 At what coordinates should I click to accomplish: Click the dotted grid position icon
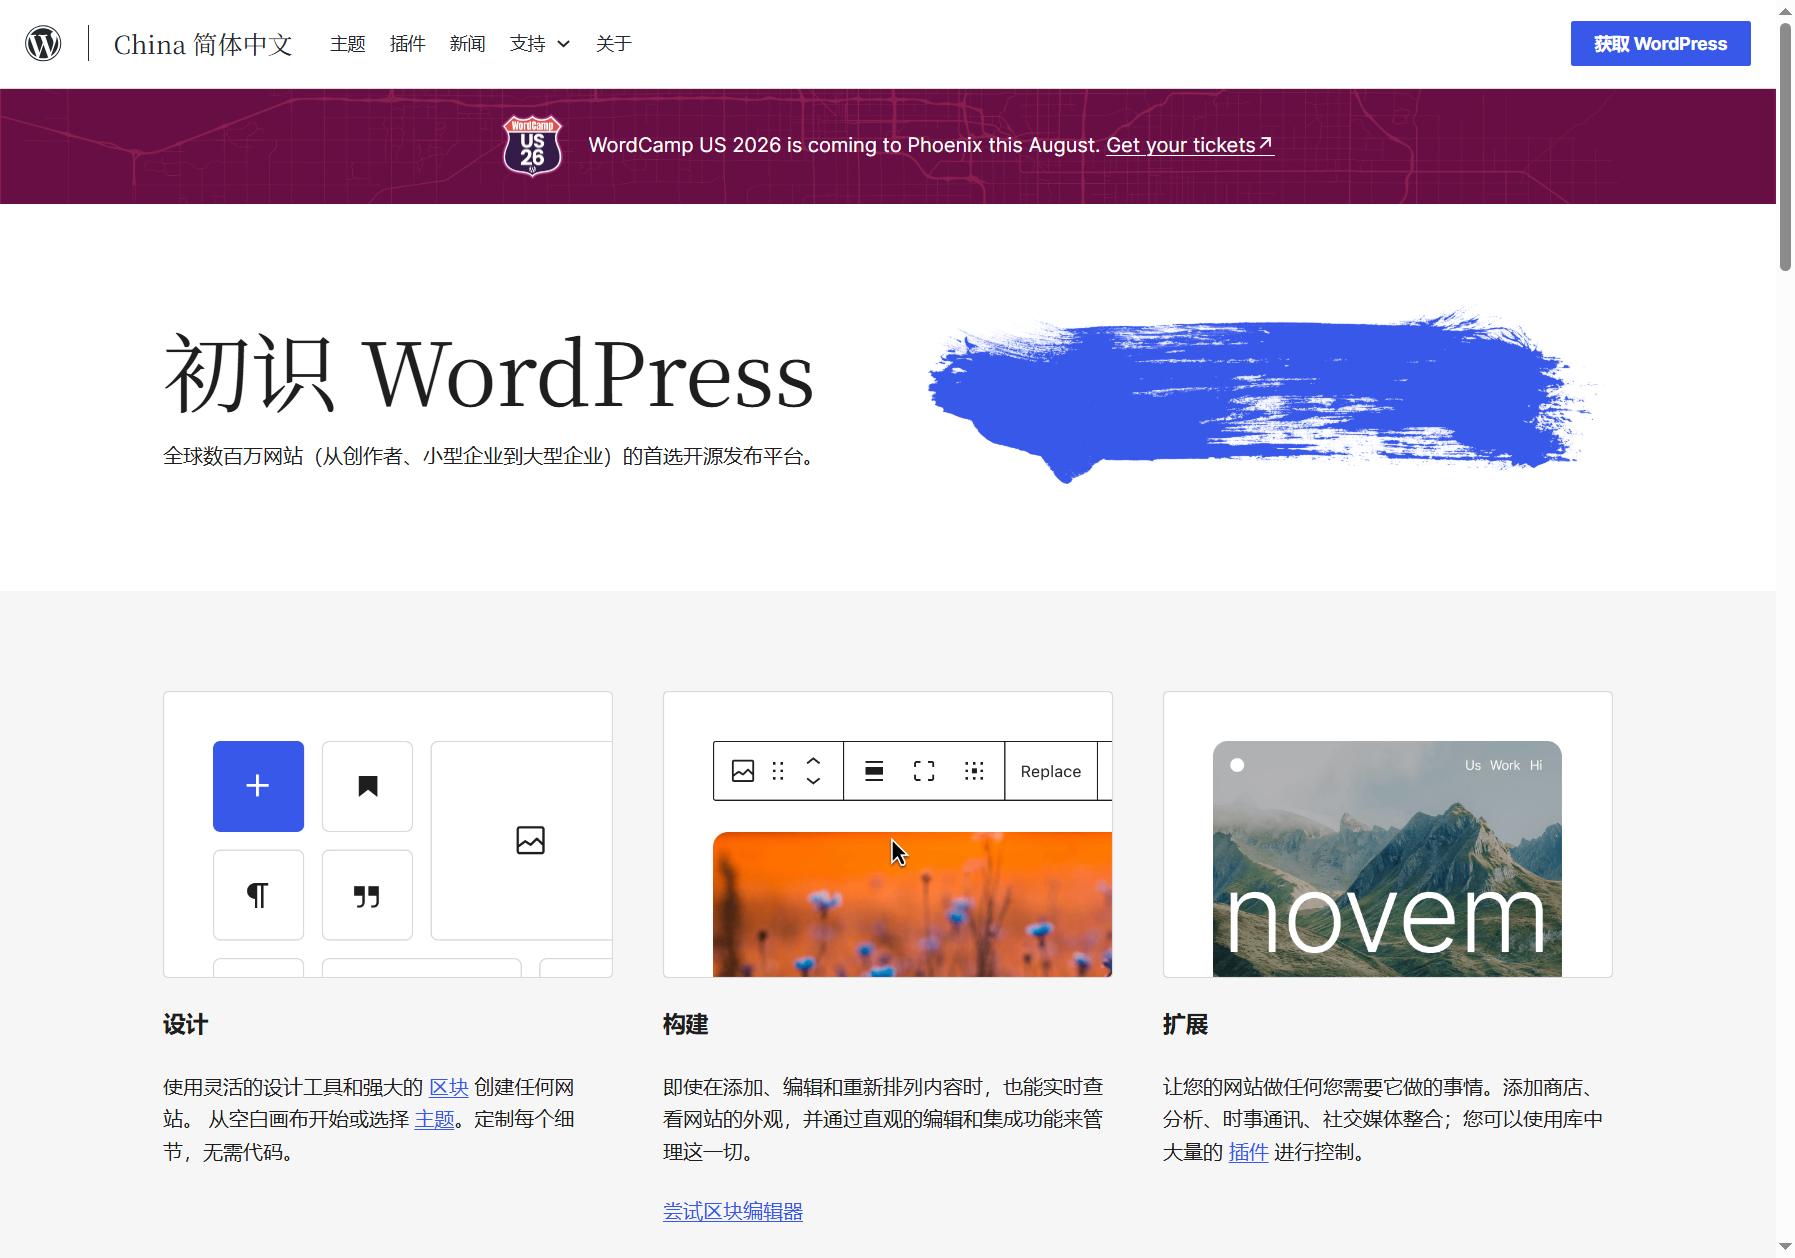[974, 771]
